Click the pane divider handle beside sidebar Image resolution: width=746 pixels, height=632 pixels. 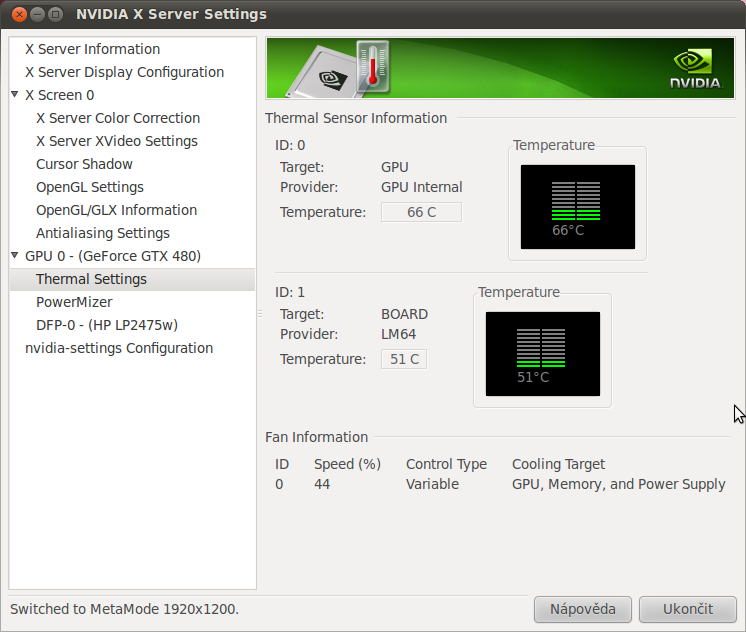pos(260,314)
